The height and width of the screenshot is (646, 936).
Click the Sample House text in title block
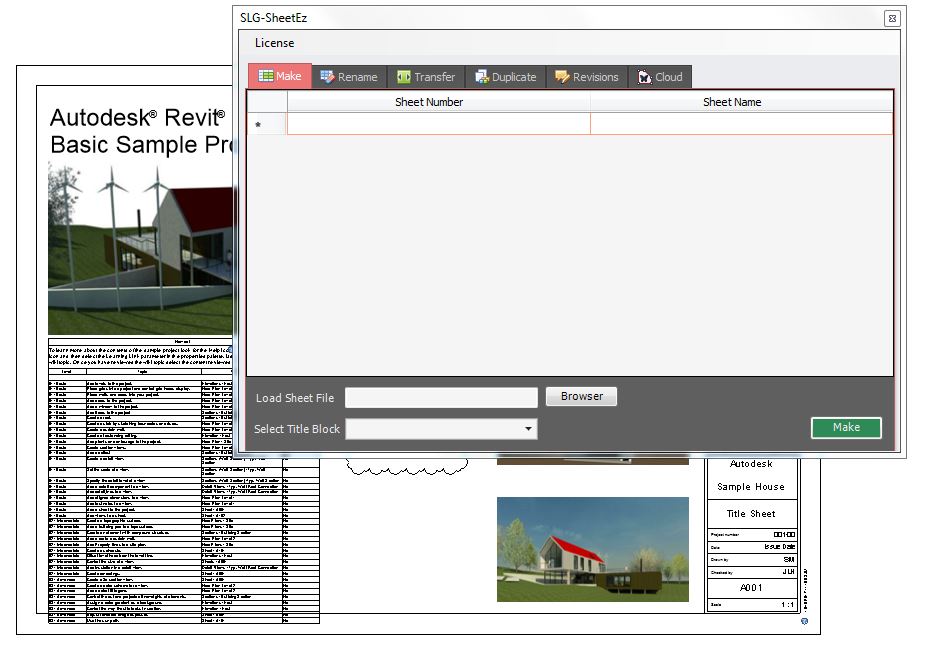(751, 487)
